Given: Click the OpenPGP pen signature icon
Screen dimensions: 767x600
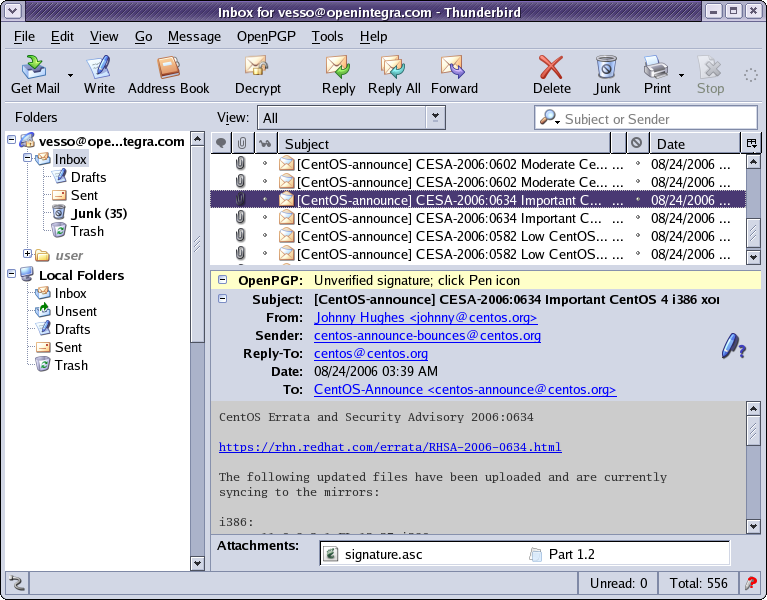Looking at the screenshot, I should coord(733,346).
